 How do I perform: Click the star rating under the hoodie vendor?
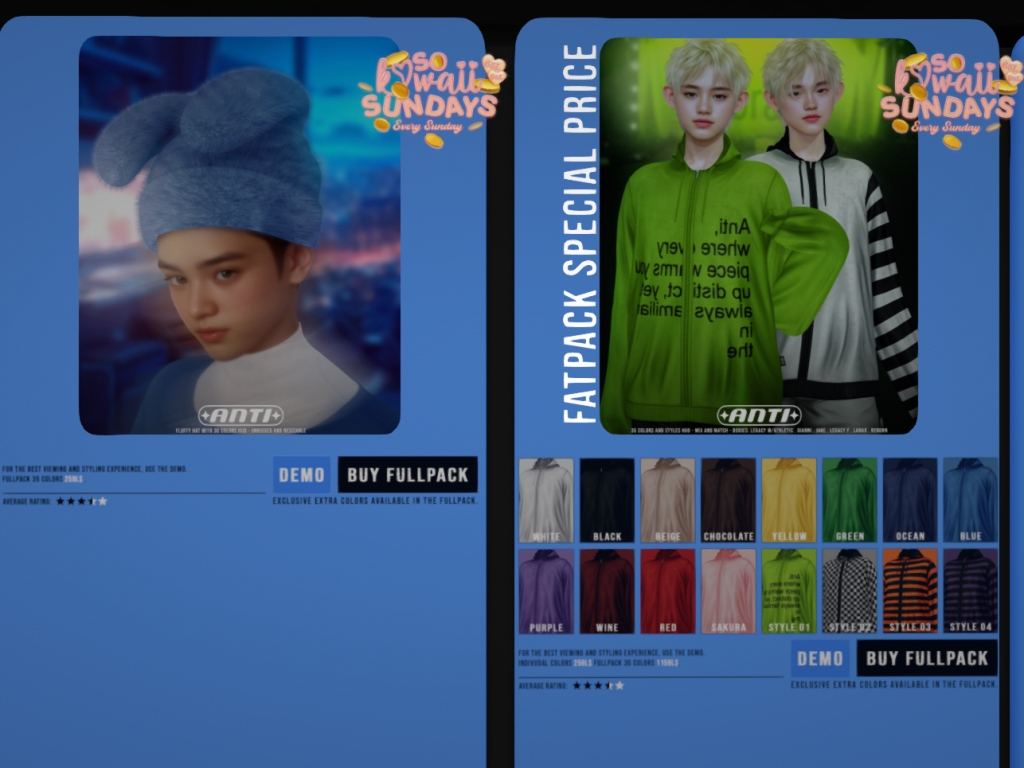tap(598, 686)
